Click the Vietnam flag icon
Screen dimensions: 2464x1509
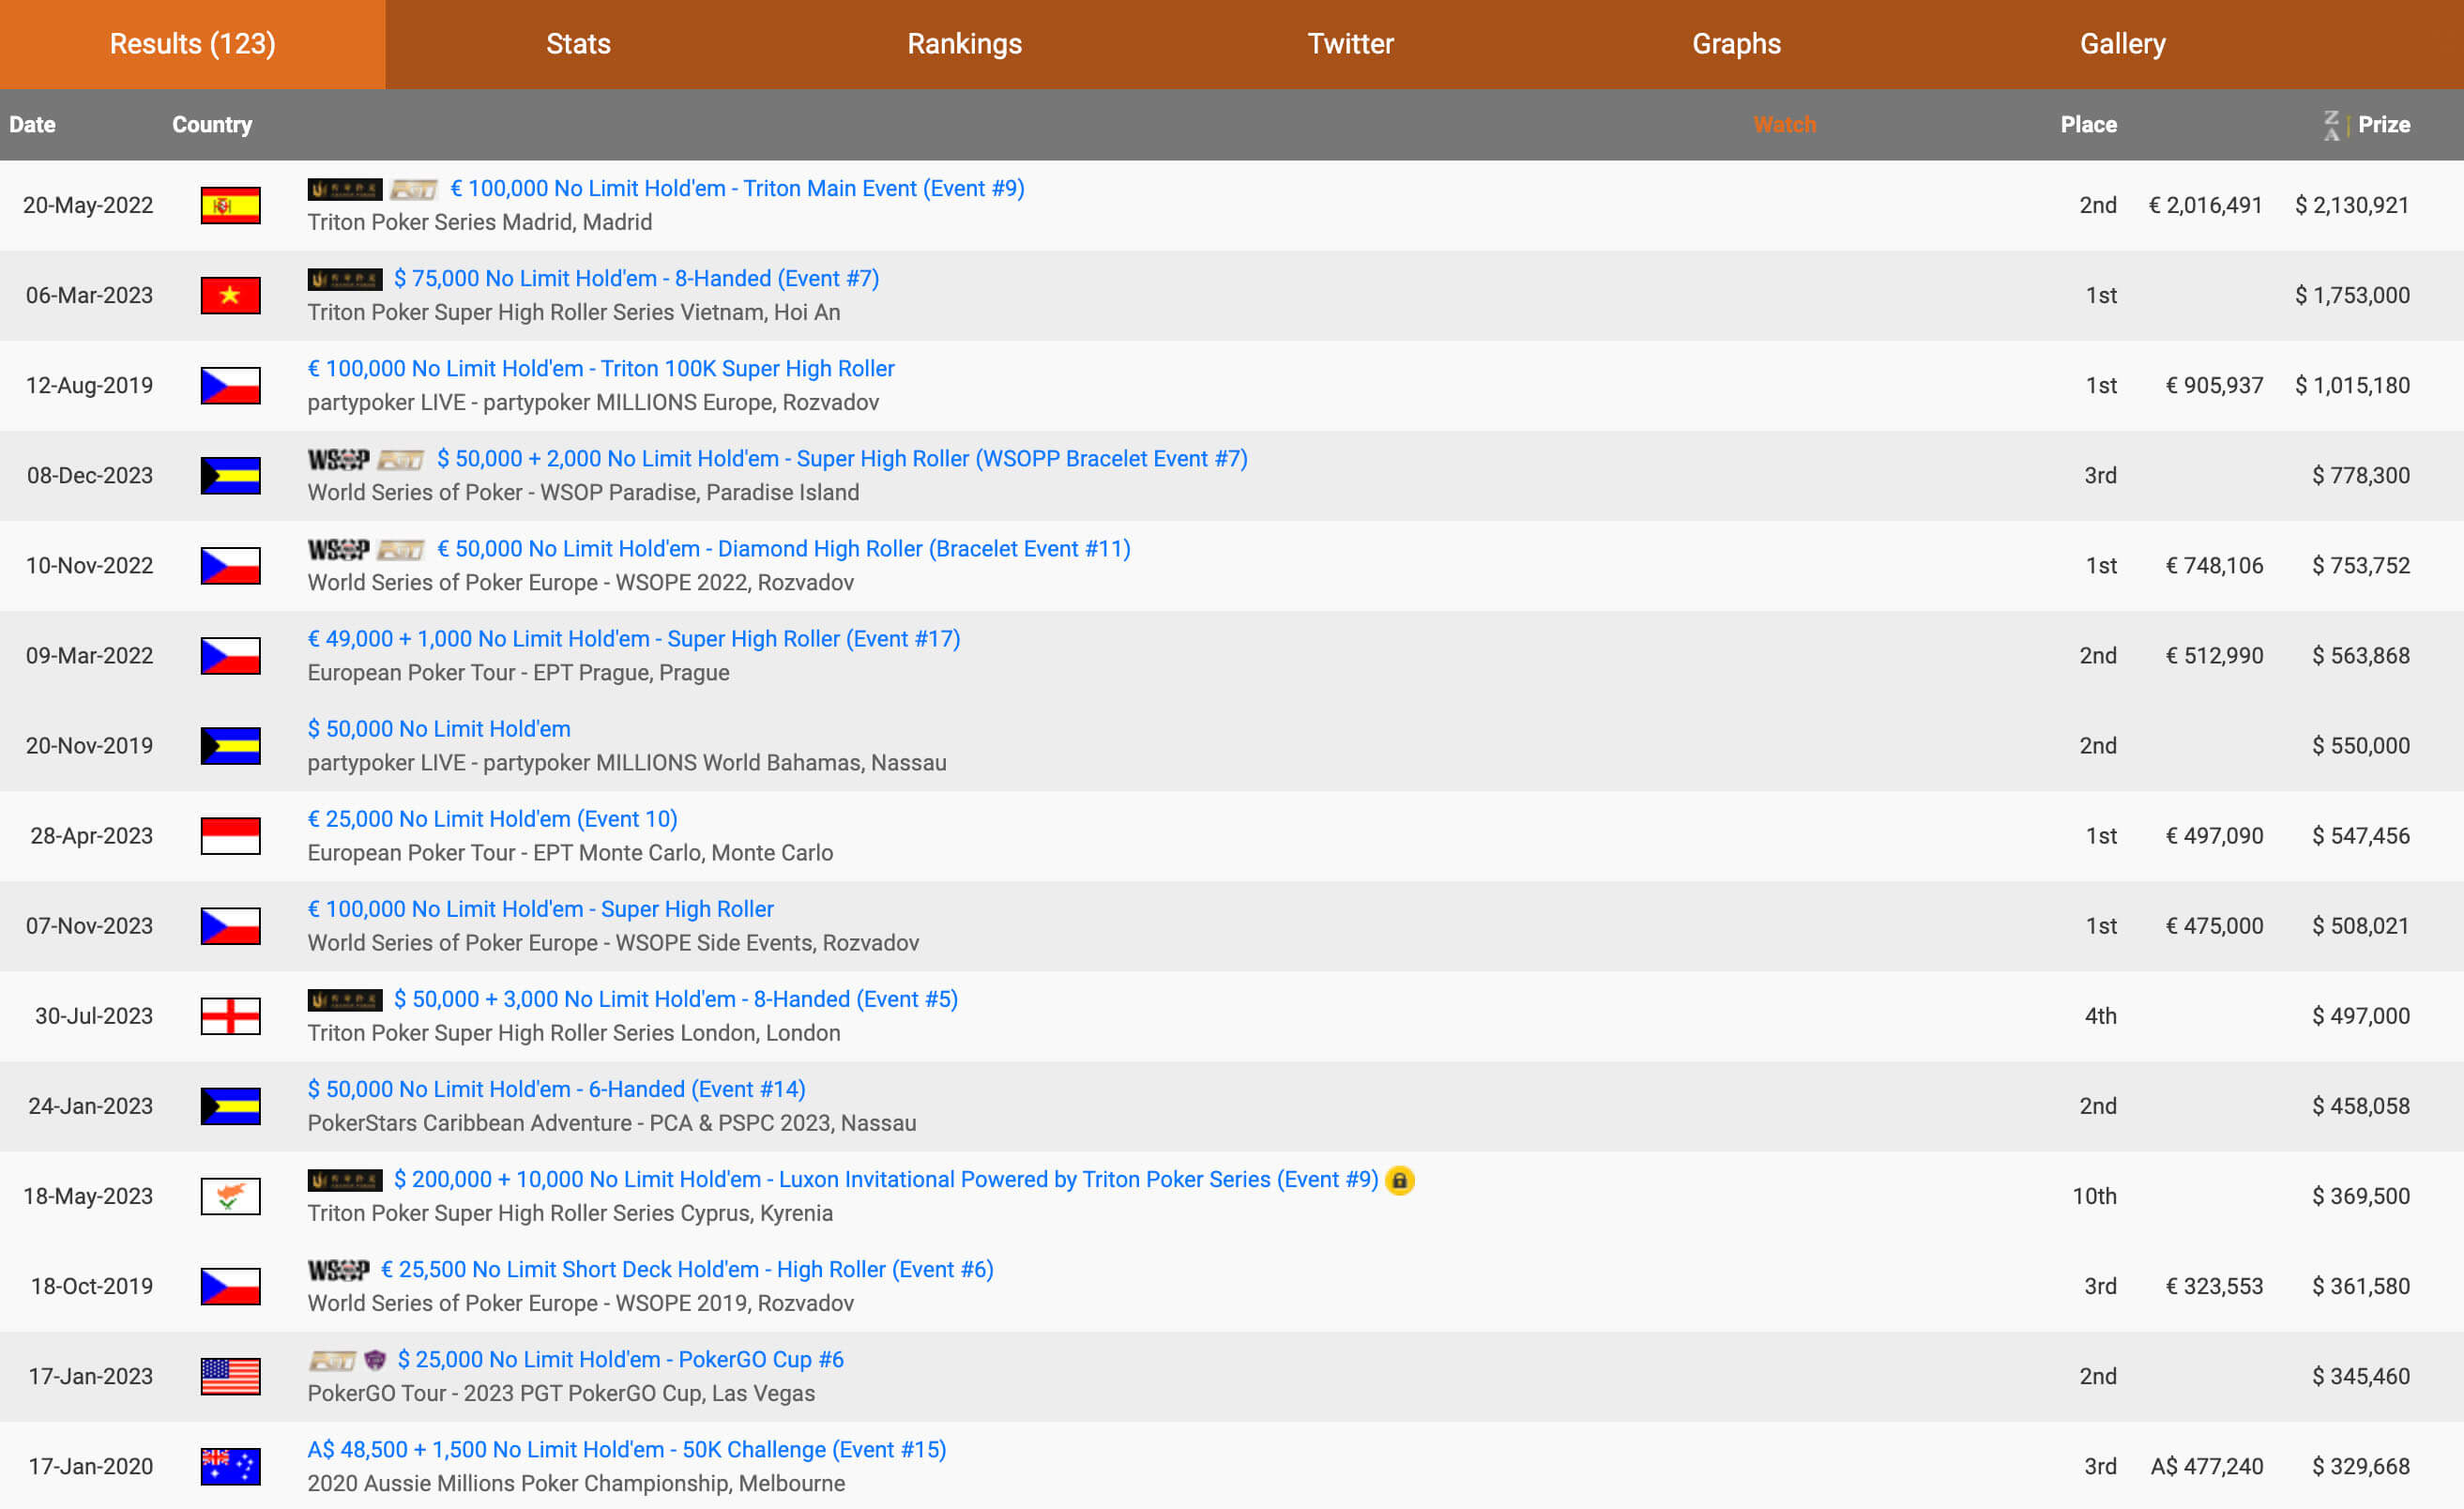click(230, 295)
